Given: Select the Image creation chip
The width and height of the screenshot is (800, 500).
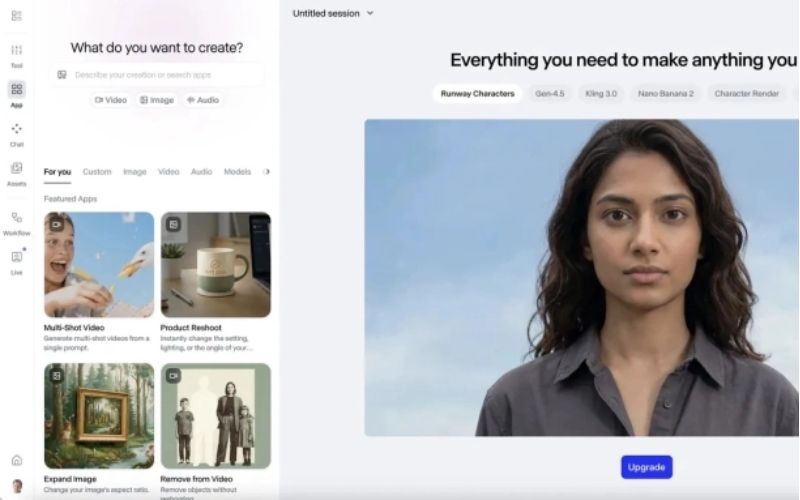Looking at the screenshot, I should 157,100.
